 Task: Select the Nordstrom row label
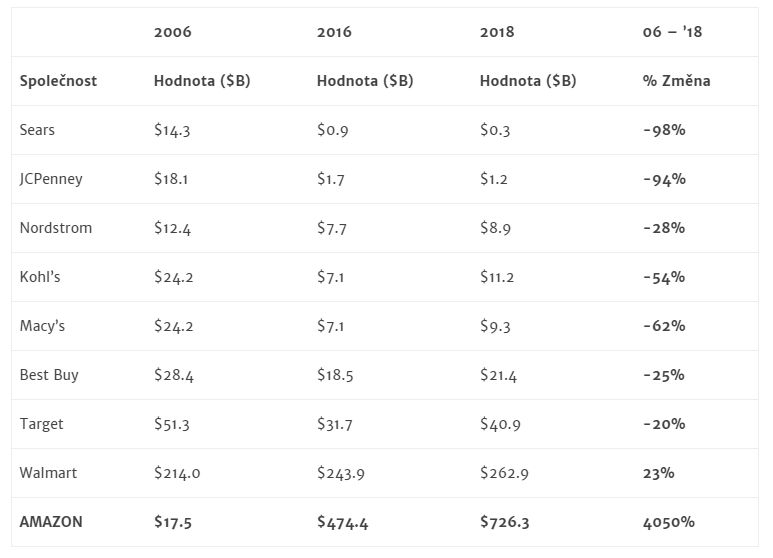click(x=55, y=228)
